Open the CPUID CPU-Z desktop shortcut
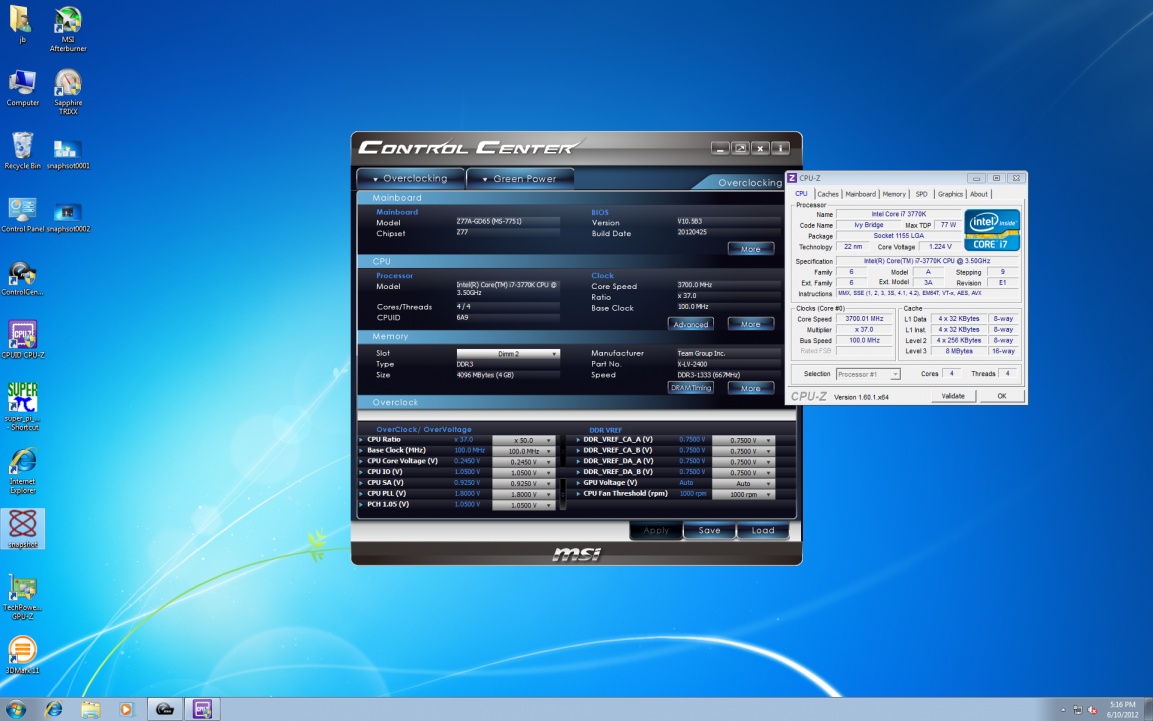This screenshot has height=721, width=1153. click(22, 335)
